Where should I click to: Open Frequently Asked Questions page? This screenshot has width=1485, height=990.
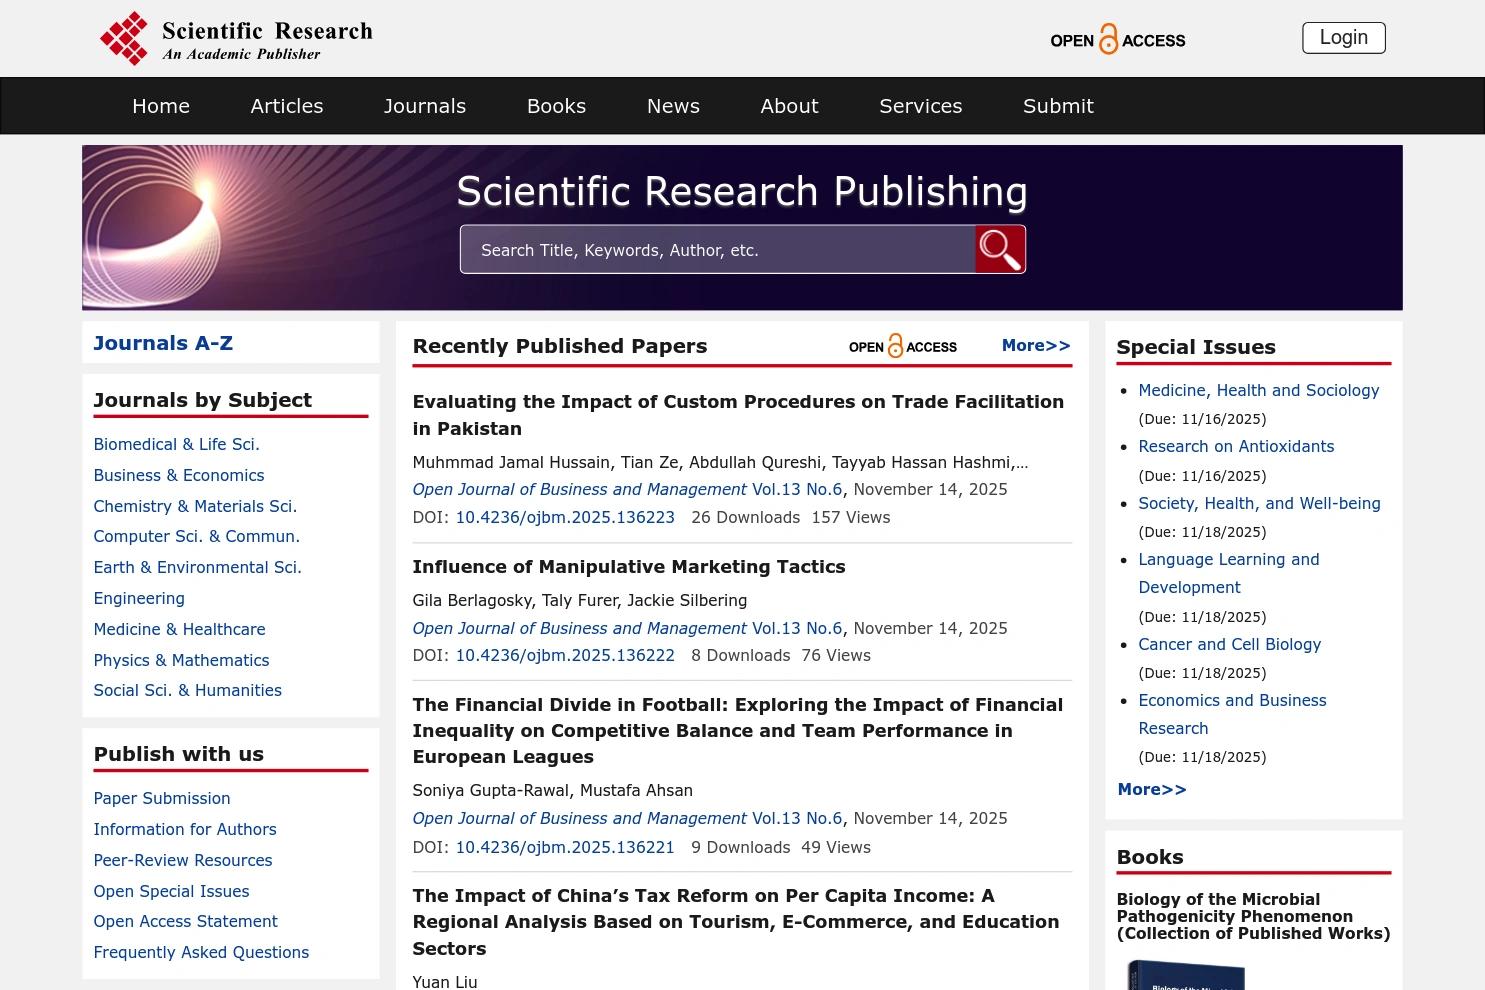(x=201, y=951)
